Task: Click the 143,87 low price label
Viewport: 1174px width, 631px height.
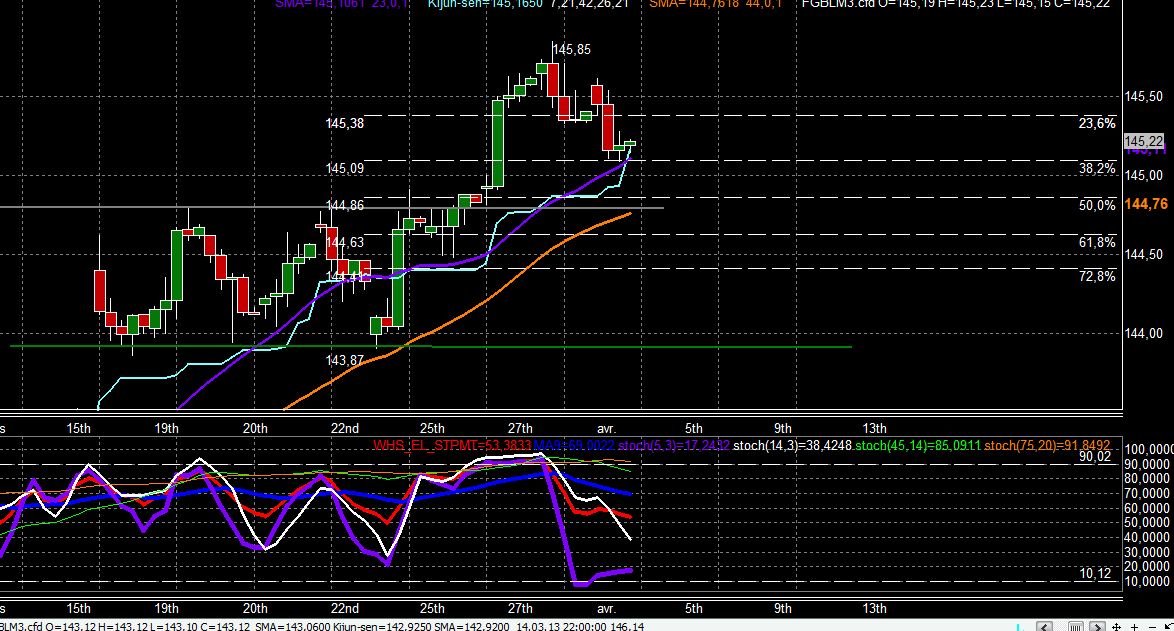Action: pos(344,360)
